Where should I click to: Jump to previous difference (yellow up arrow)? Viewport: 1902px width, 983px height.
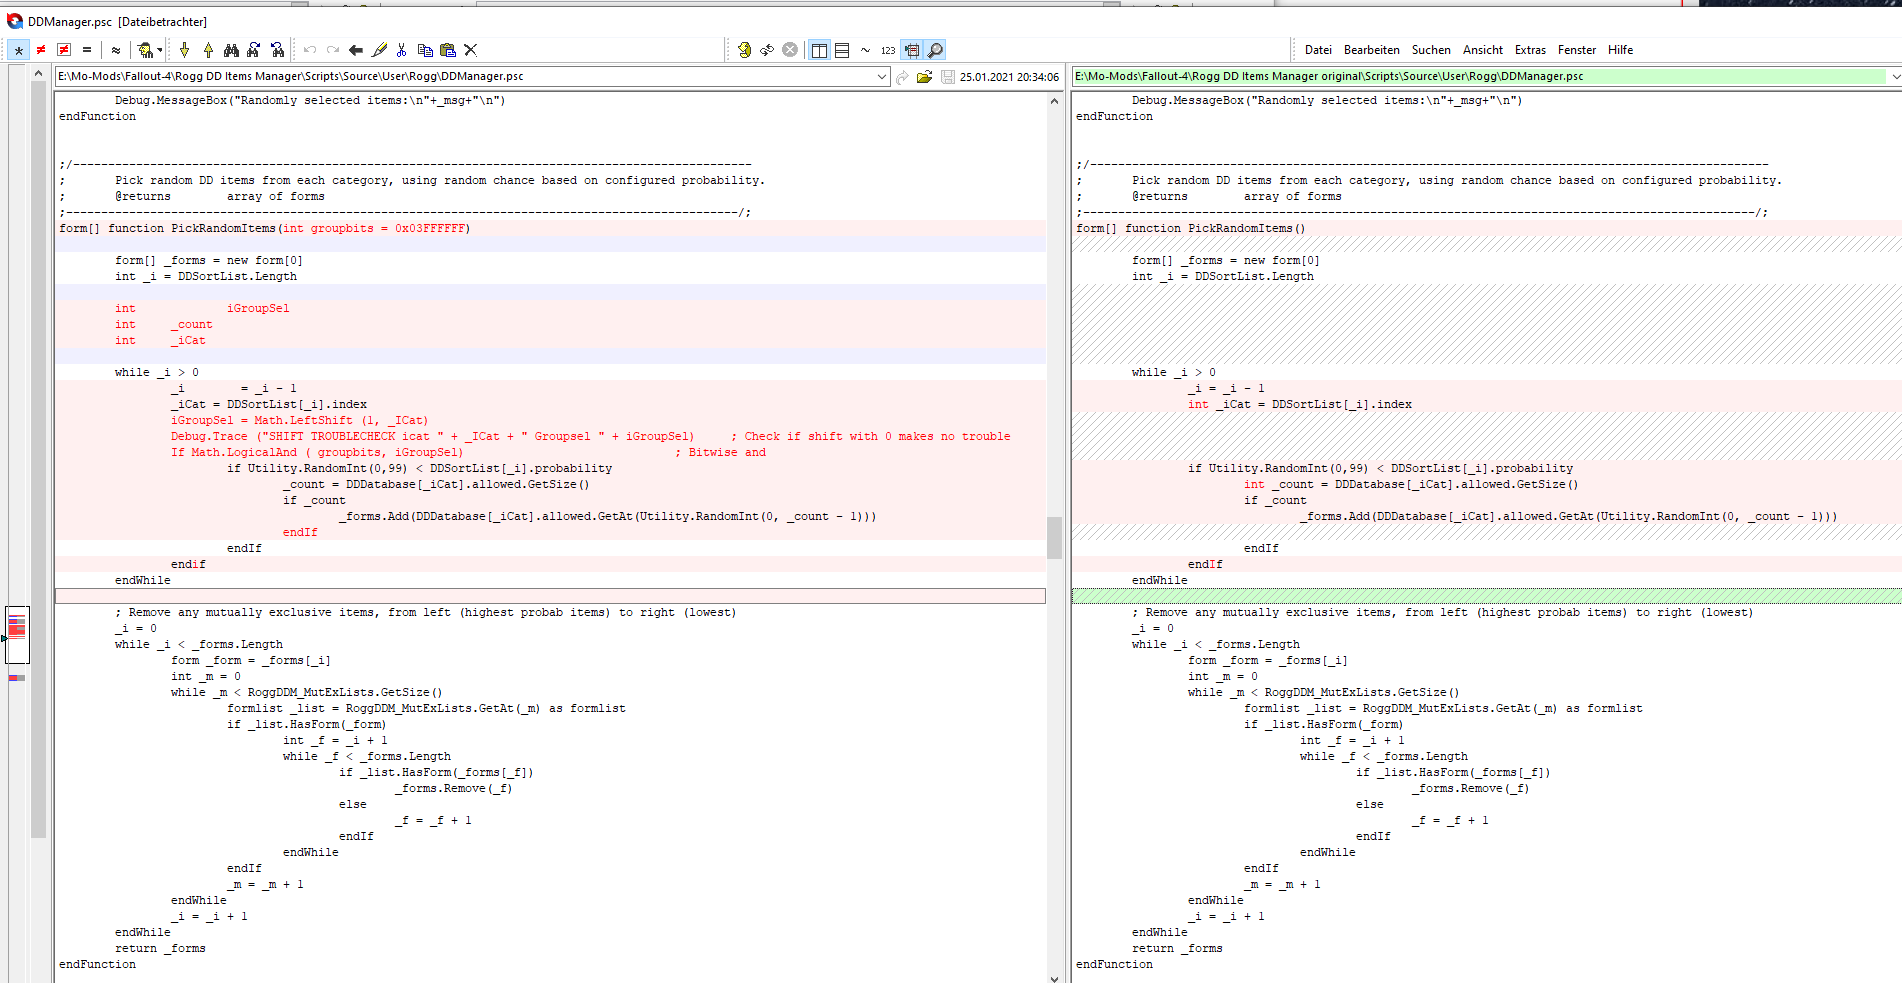pos(208,50)
